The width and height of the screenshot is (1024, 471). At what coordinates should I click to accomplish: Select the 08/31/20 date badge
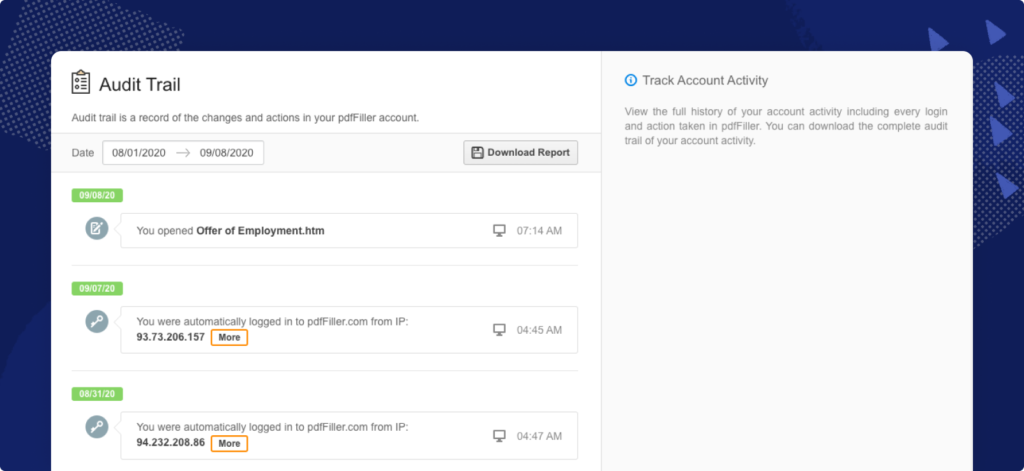[x=97, y=394]
